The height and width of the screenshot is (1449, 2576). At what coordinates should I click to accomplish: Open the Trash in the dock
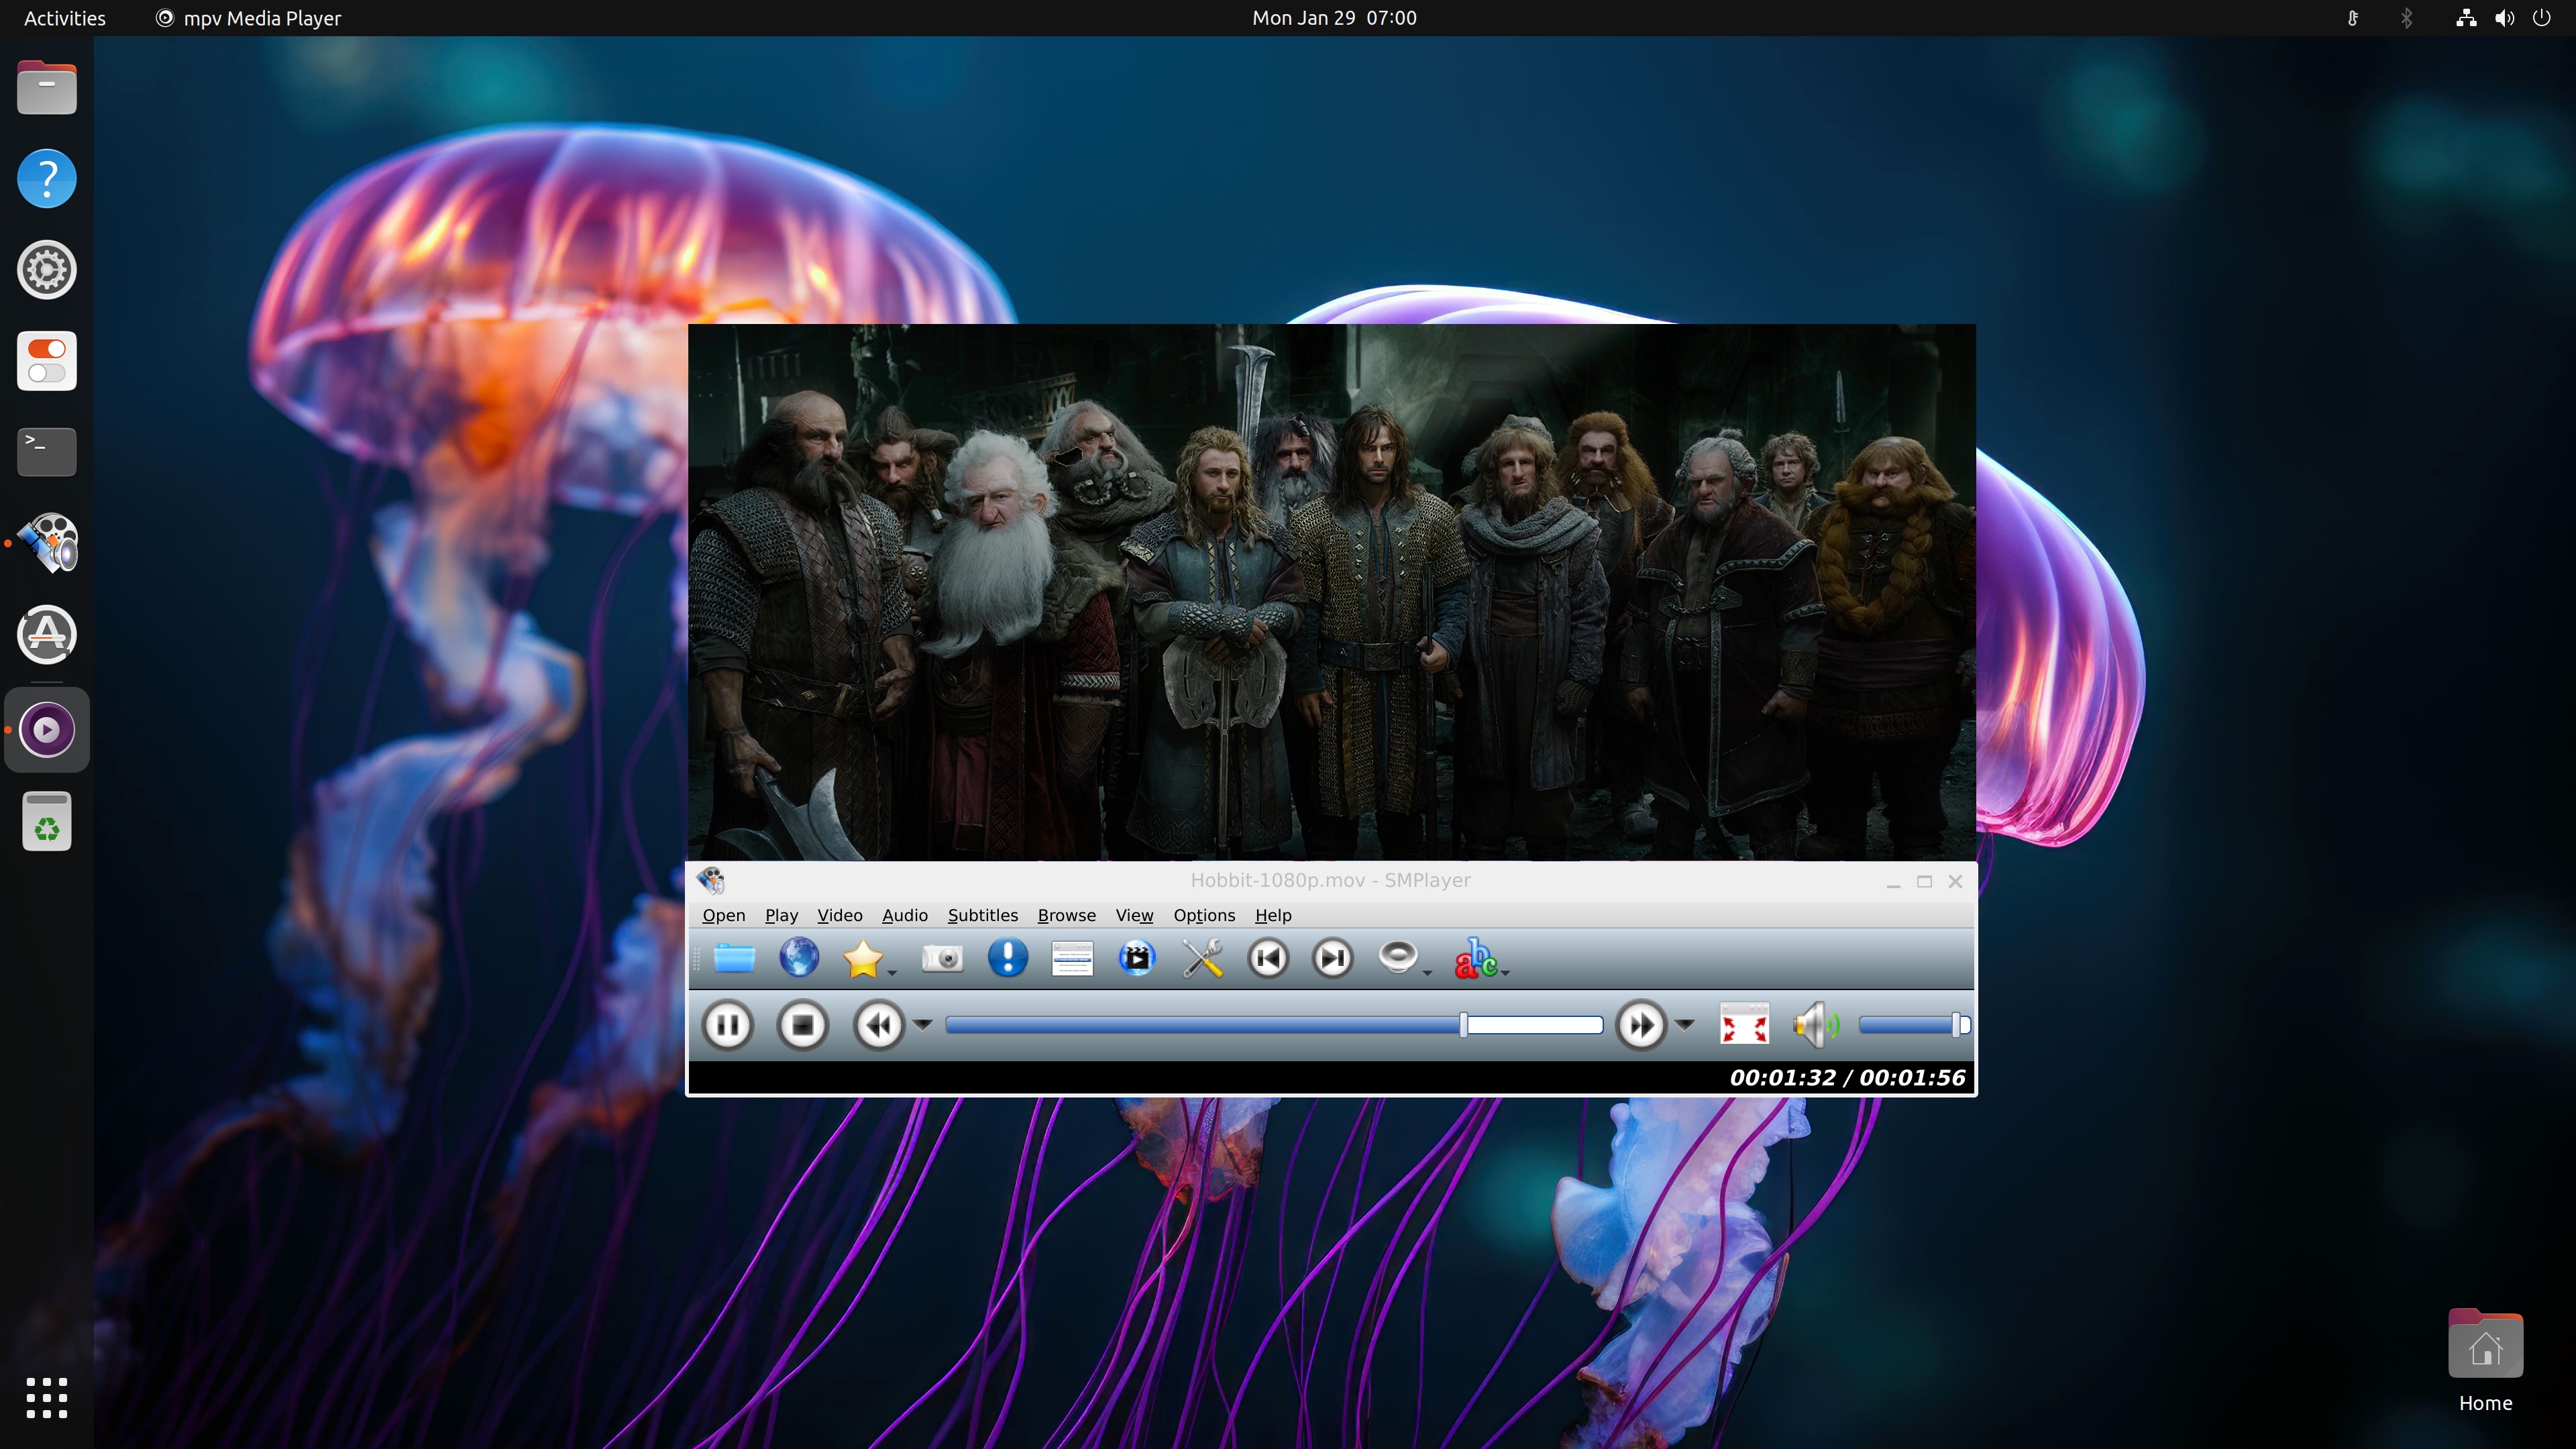tap(47, 821)
